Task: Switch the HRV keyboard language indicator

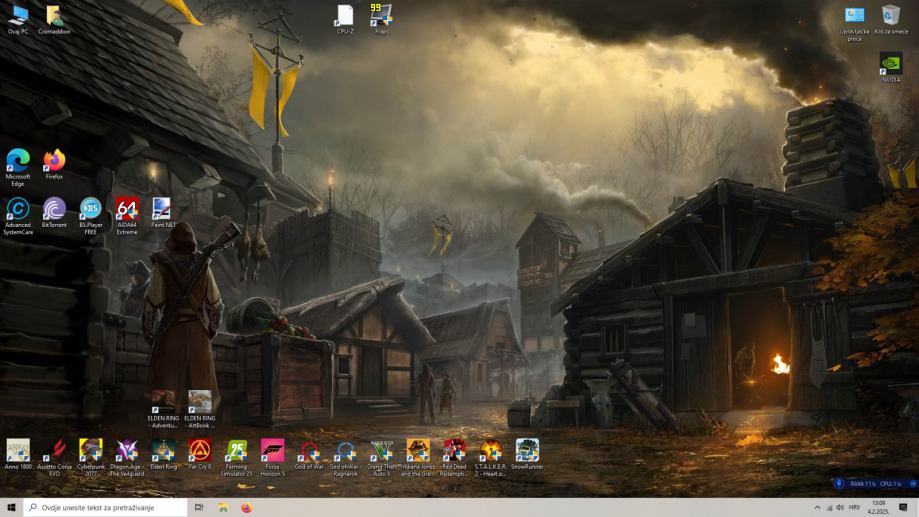Action: [855, 508]
